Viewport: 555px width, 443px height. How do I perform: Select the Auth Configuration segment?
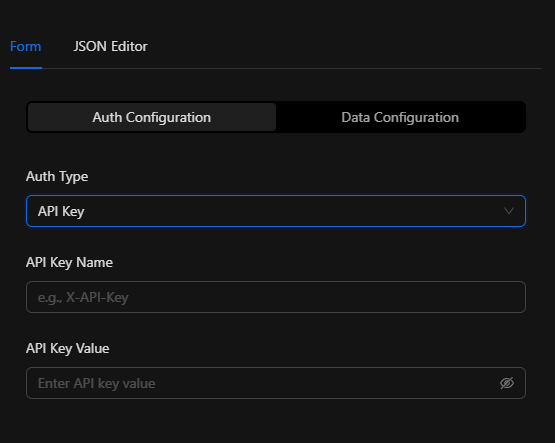[x=151, y=117]
